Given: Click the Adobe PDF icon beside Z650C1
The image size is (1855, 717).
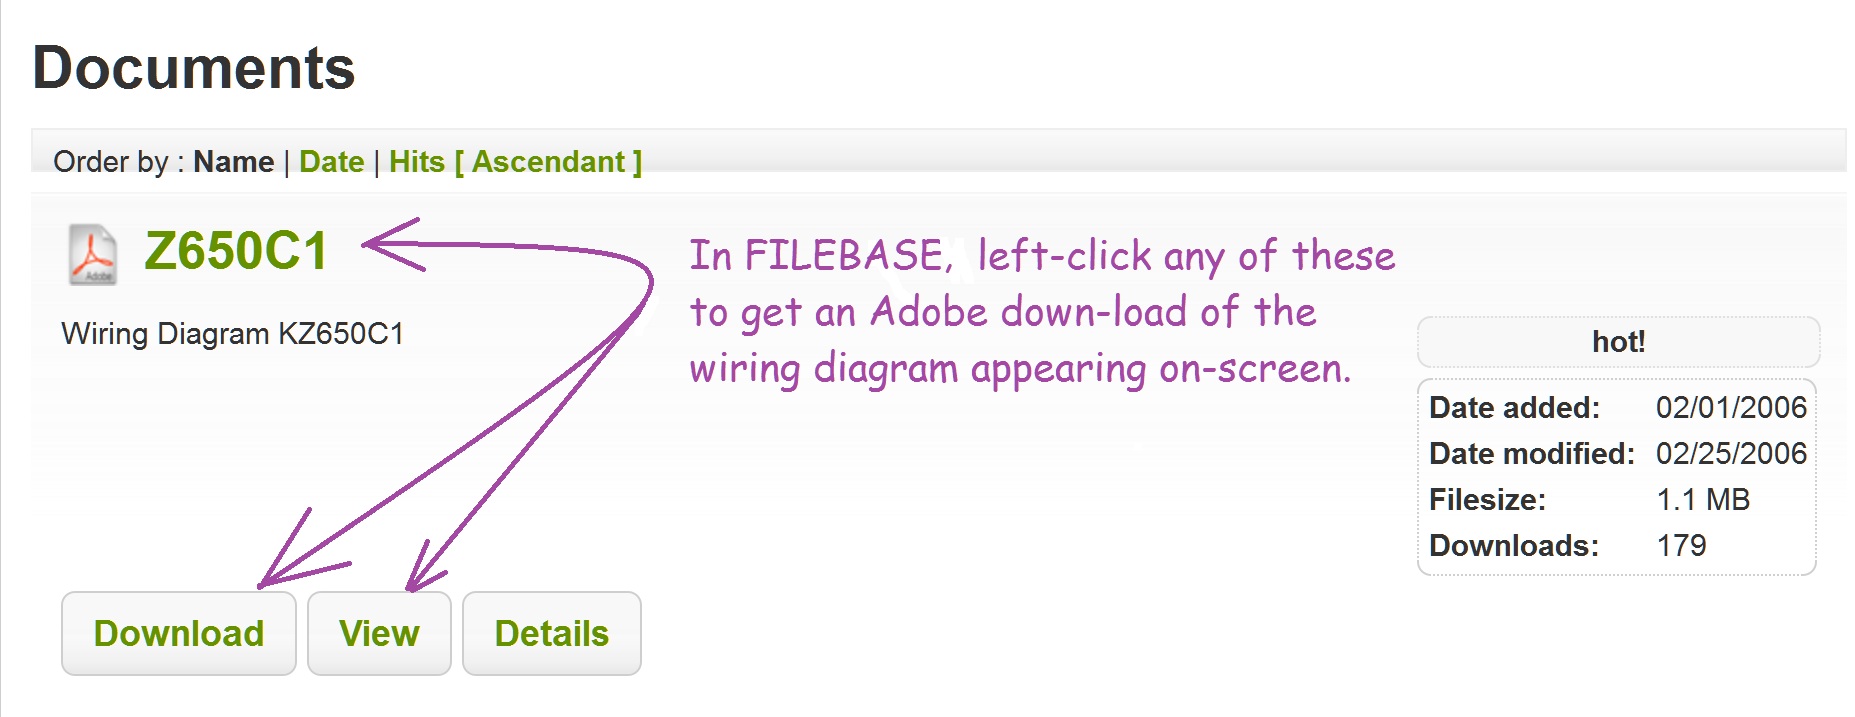Looking at the screenshot, I should 93,254.
